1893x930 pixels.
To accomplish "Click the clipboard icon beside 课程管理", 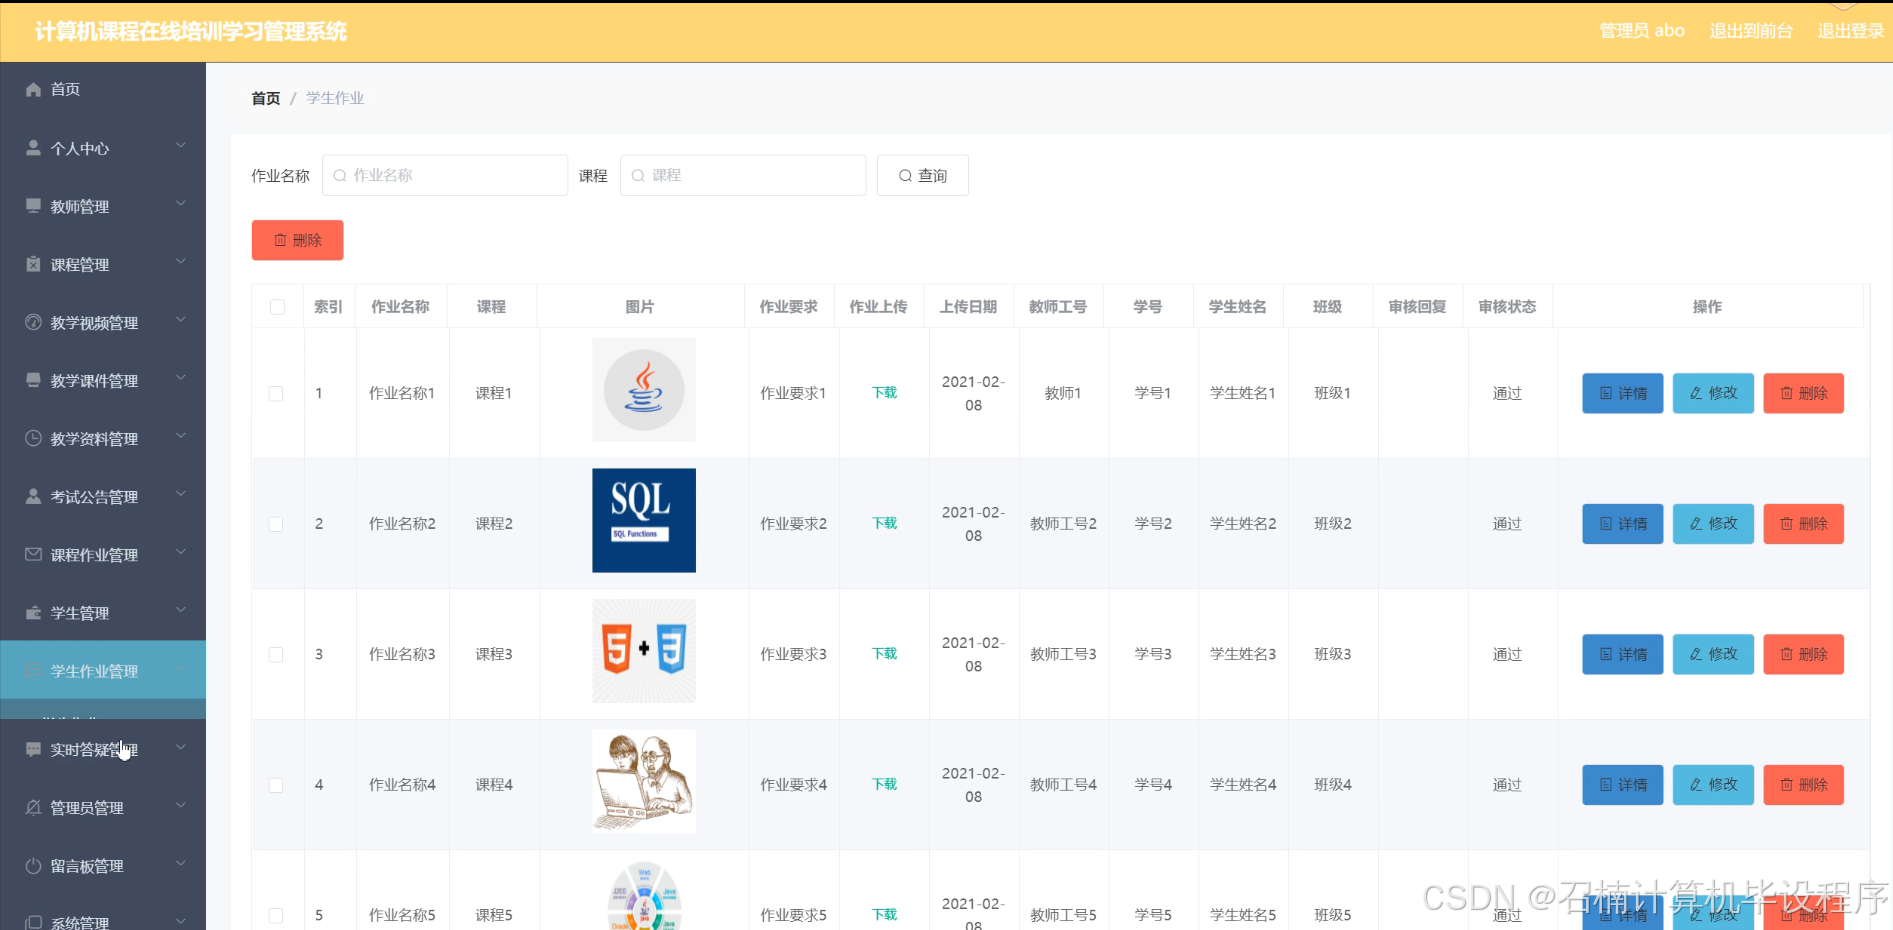I will [x=33, y=264].
